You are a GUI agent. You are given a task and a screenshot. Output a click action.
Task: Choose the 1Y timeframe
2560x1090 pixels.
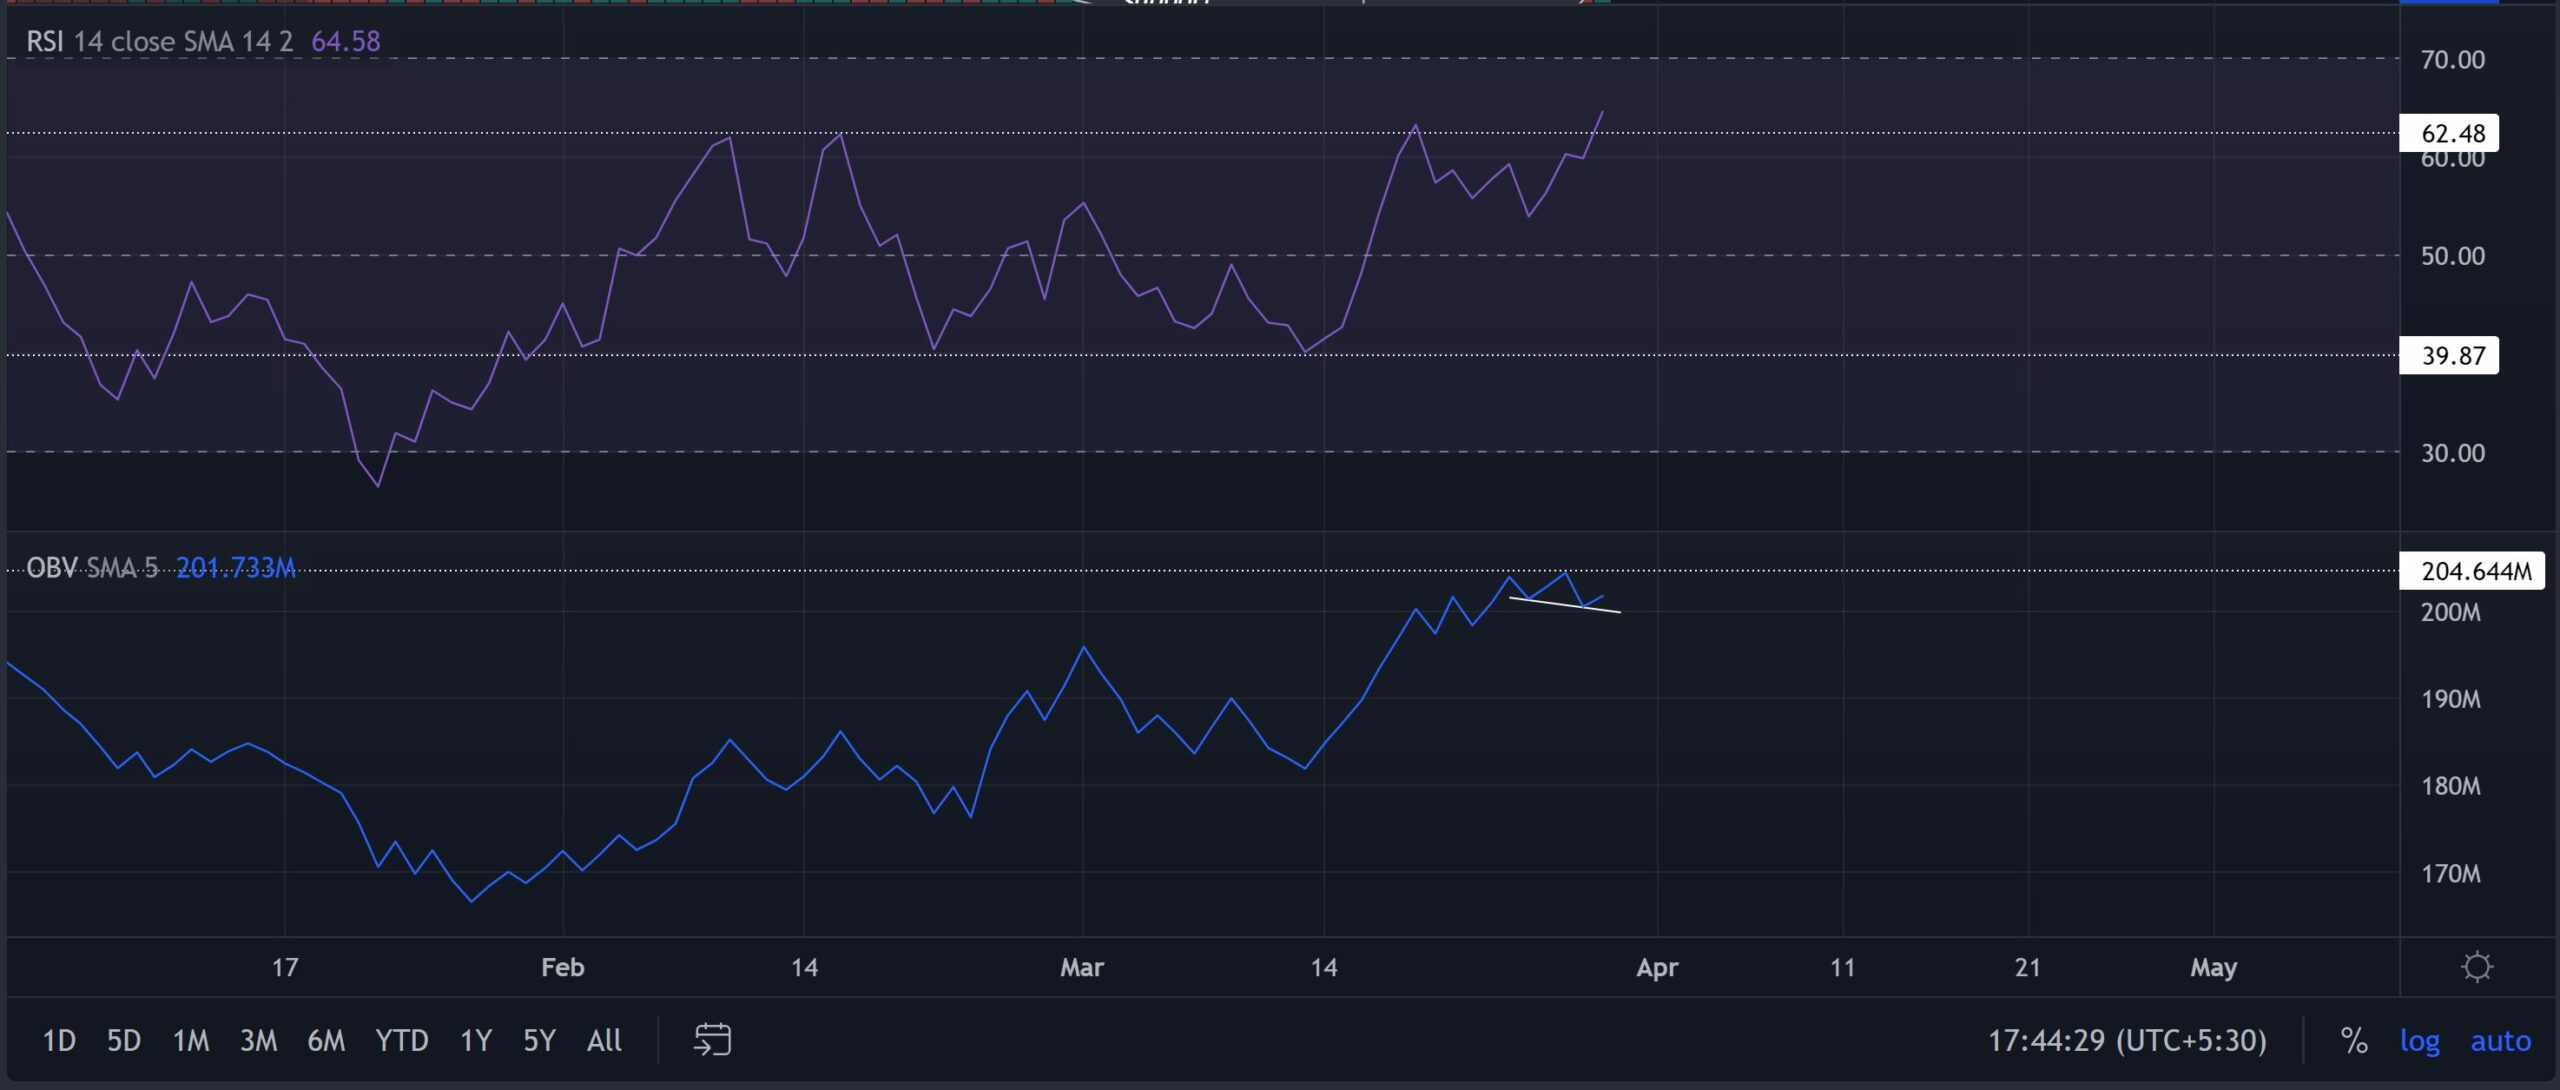click(475, 1040)
